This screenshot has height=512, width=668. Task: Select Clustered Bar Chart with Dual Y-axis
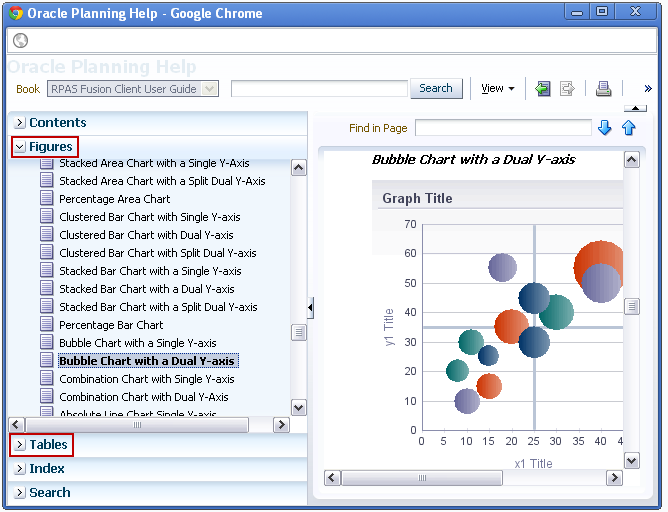[146, 235]
